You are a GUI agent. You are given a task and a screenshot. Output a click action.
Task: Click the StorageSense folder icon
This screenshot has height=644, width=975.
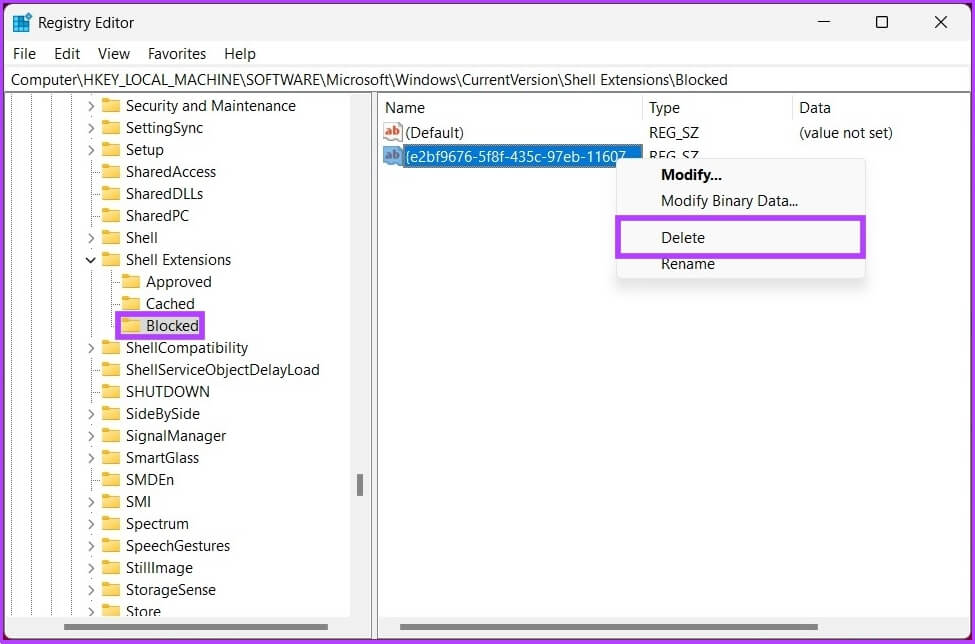[x=111, y=590]
